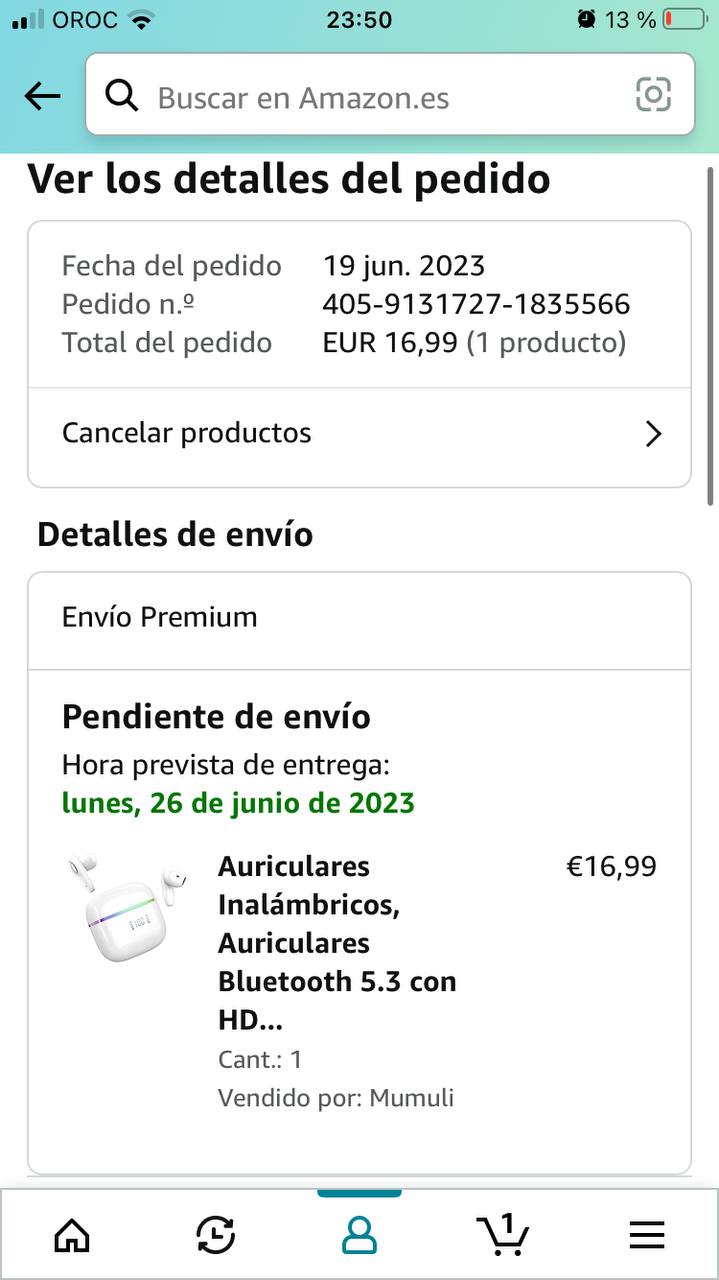Focus the Buscar en Amazon.es field
The width and height of the screenshot is (719, 1280).
(x=380, y=97)
